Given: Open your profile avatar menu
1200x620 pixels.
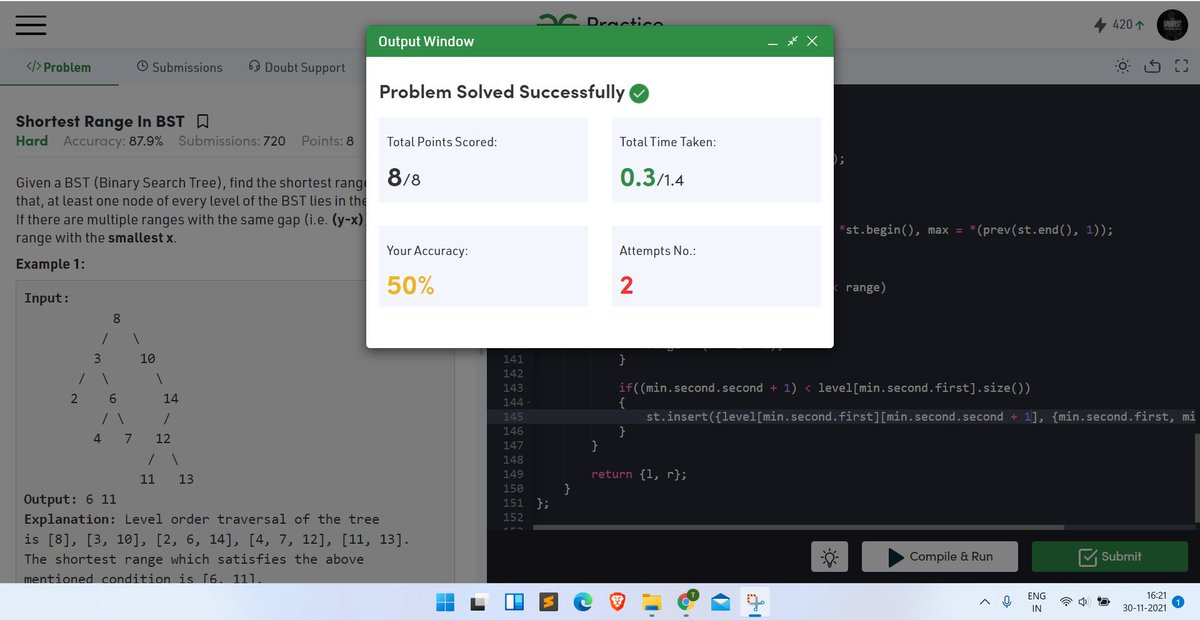Looking at the screenshot, I should [1172, 24].
